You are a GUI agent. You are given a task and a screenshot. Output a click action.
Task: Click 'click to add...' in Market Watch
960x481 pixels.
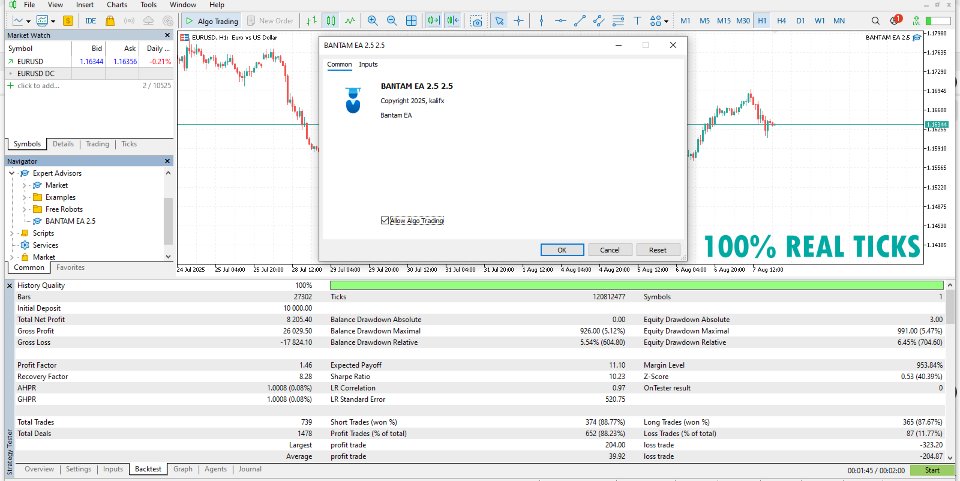(38, 86)
